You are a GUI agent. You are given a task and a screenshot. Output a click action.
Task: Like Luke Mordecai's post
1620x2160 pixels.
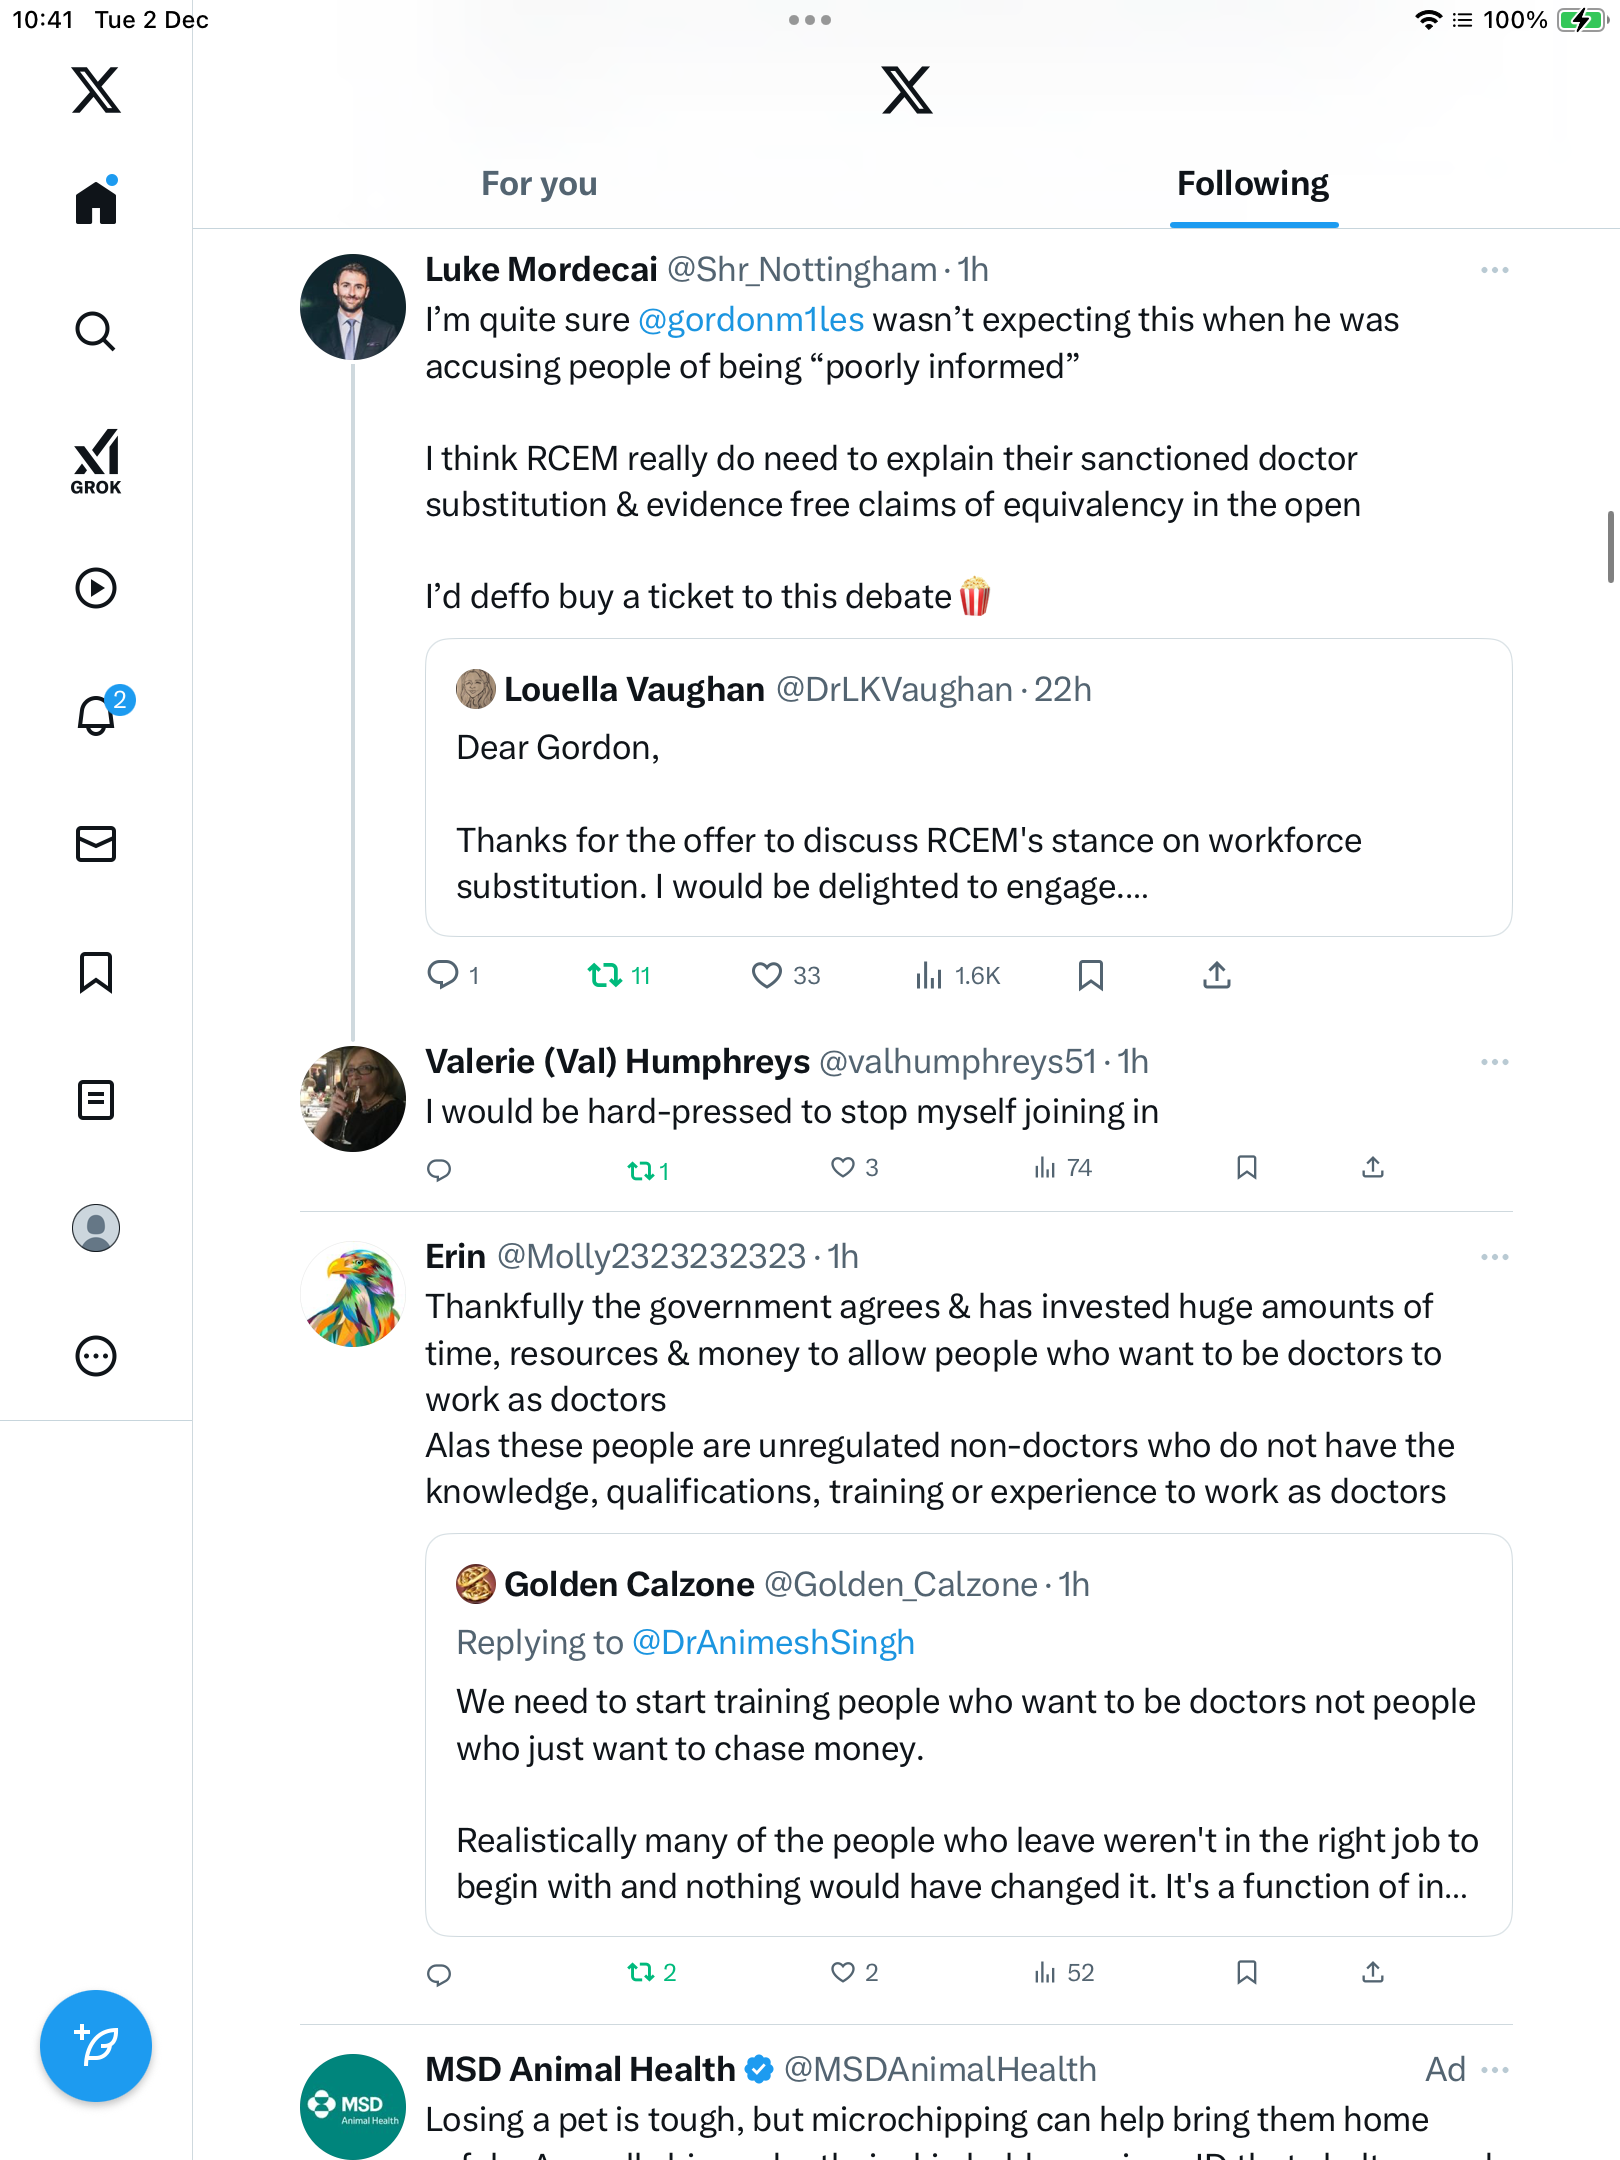tap(767, 975)
